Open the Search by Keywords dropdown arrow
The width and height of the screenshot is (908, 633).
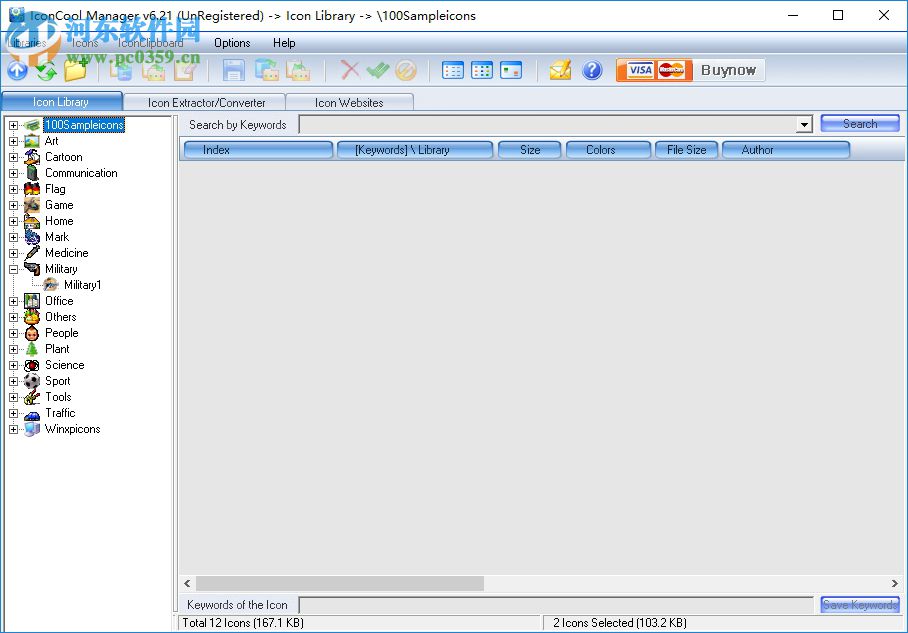pyautogui.click(x=804, y=124)
